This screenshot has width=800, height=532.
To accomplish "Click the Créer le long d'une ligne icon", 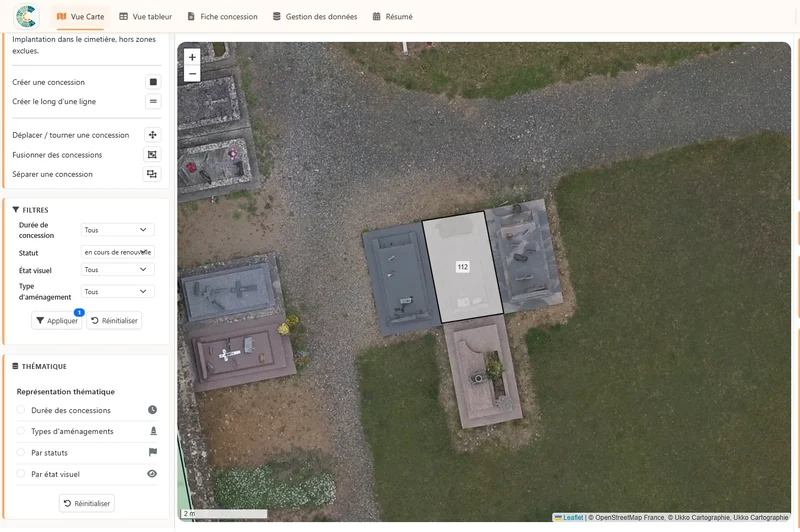I will (x=153, y=101).
